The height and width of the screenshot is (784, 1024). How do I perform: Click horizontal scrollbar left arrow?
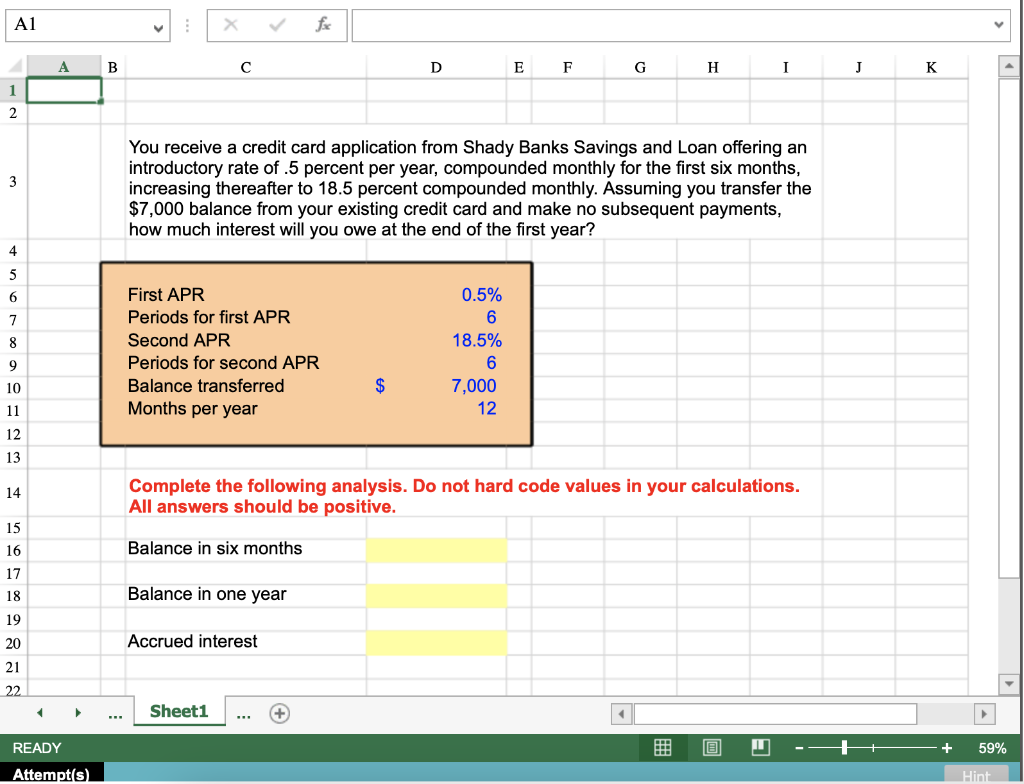621,713
